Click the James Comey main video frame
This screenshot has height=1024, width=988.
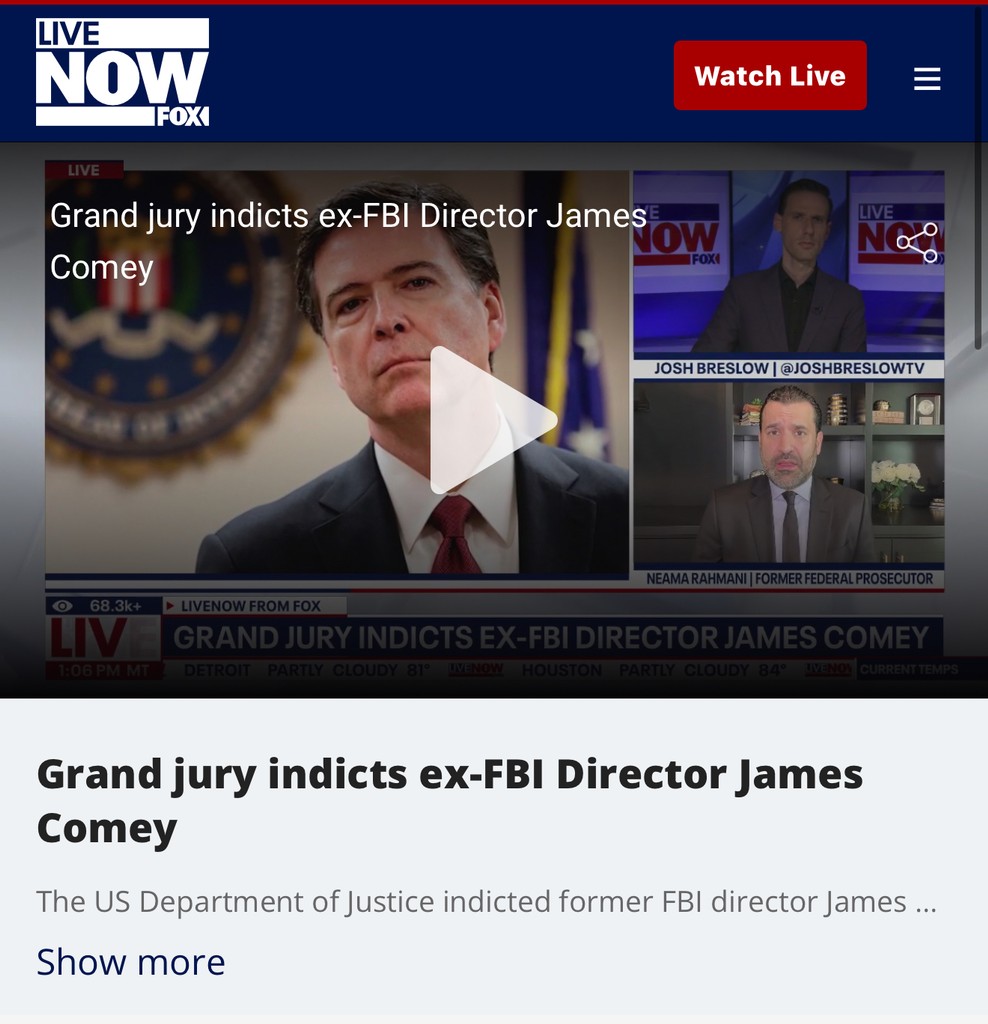tap(337, 372)
